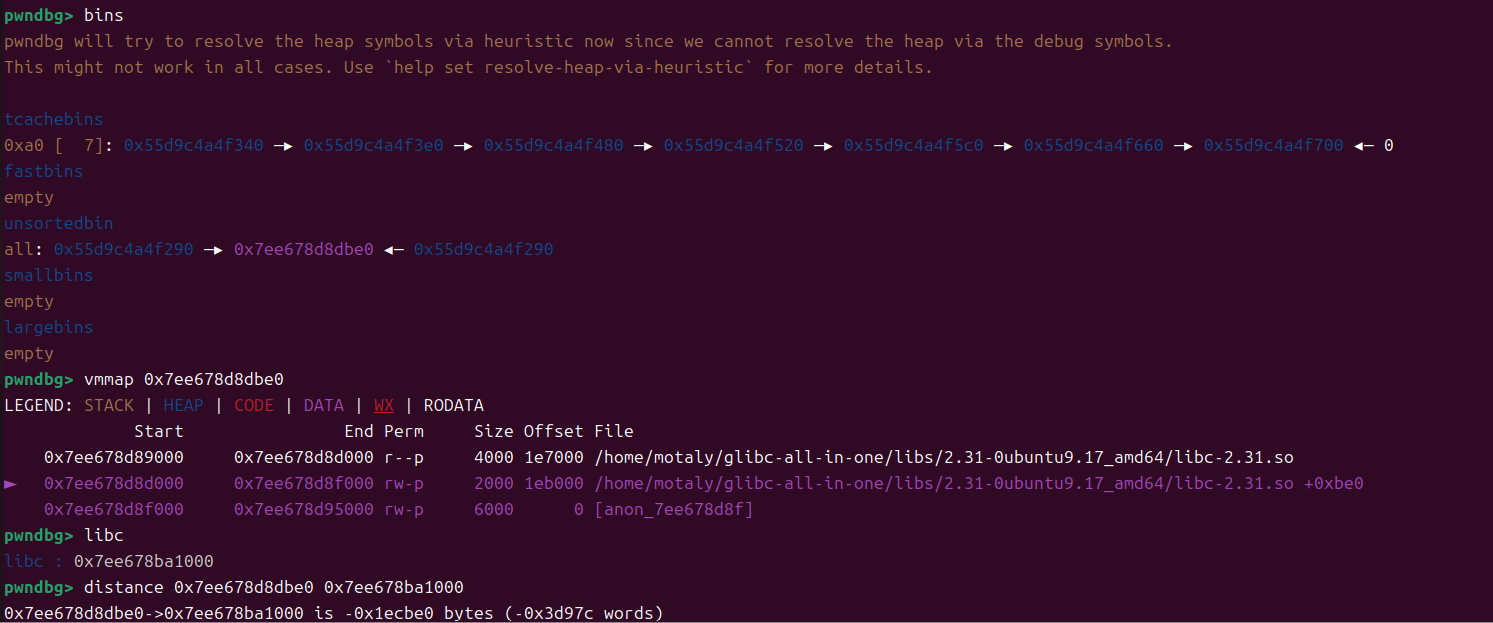1493x623 pixels.
Task: Click the unsortedbin section header
Action: click(58, 224)
